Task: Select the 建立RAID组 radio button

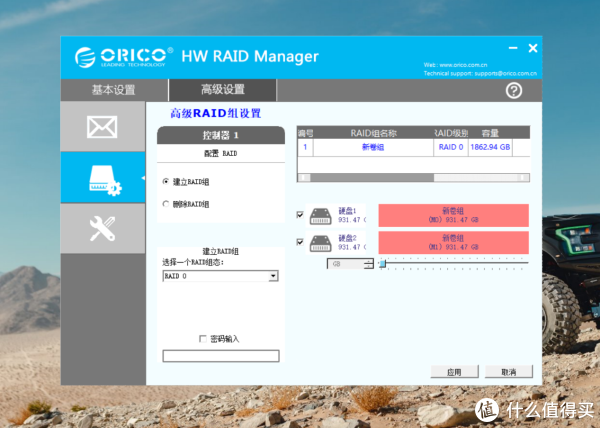Action: click(x=166, y=182)
